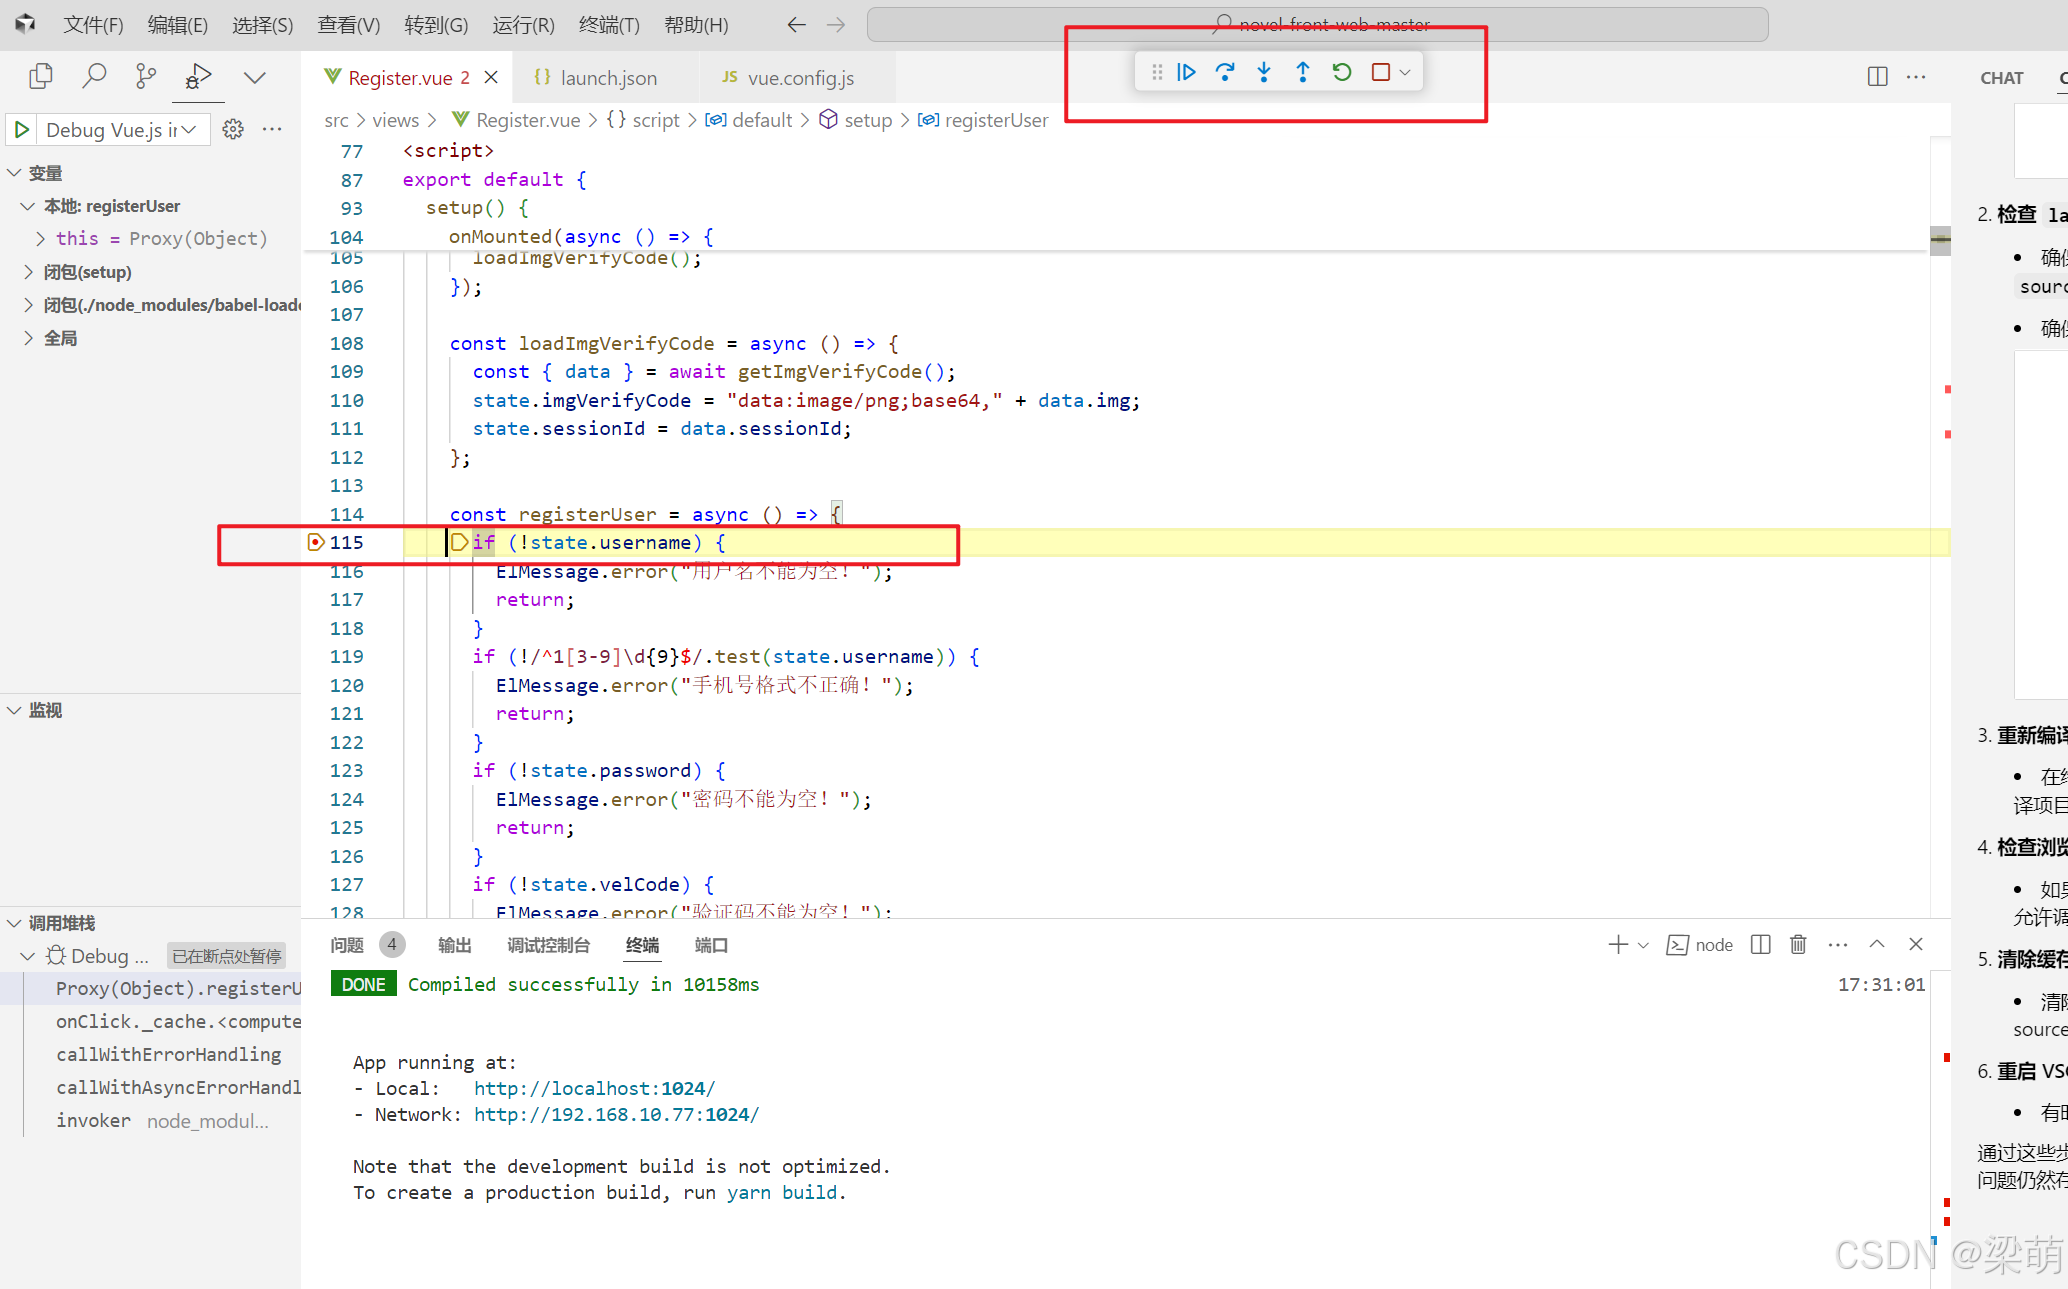
Task: Open the Debug Vue.js configuration dropdown
Action: [188, 129]
